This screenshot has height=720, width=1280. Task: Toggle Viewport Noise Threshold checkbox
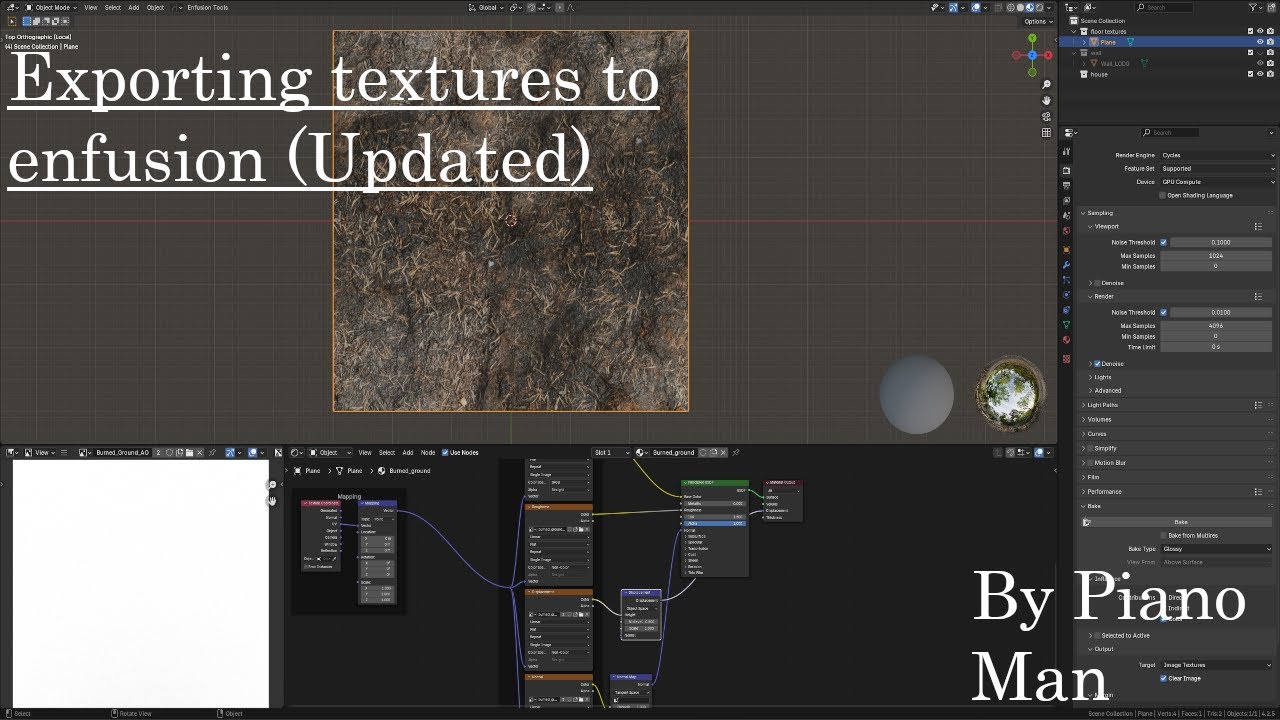pyautogui.click(x=1163, y=242)
